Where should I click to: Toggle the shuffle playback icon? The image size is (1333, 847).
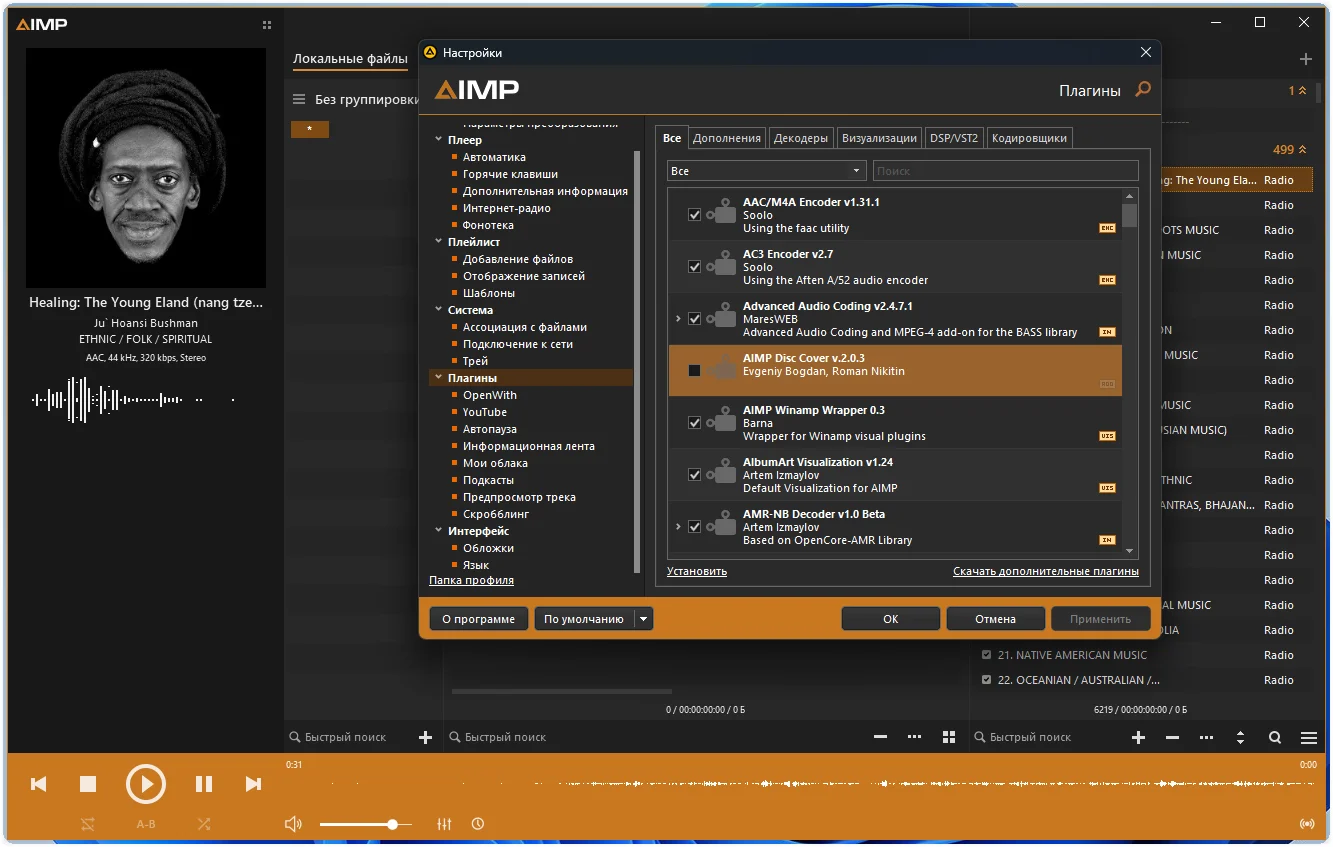click(204, 824)
